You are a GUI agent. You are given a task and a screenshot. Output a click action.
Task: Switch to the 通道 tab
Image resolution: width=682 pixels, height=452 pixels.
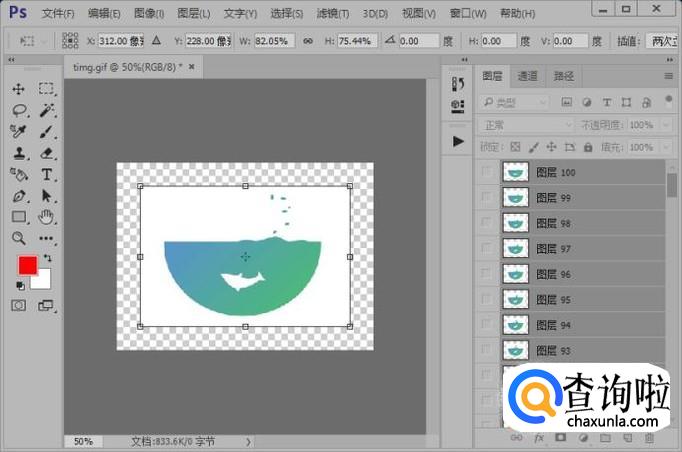(527, 76)
